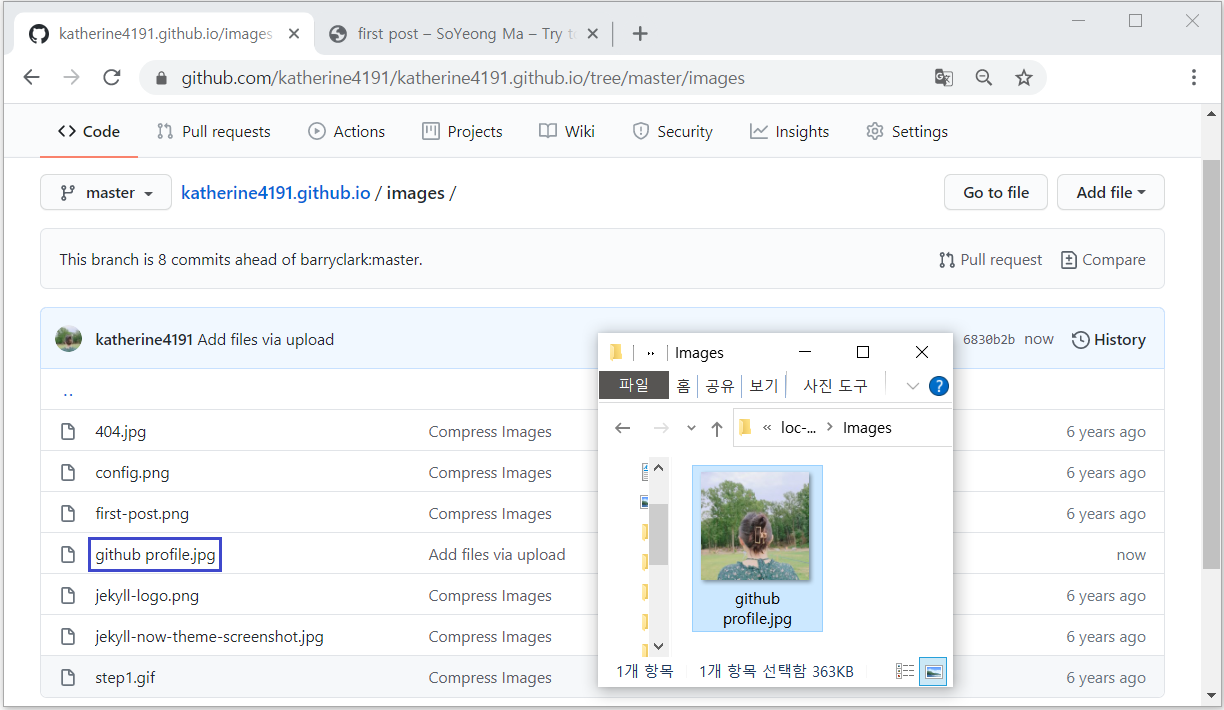
Task: Open Chrome three-dot menu
Action: click(x=1194, y=78)
